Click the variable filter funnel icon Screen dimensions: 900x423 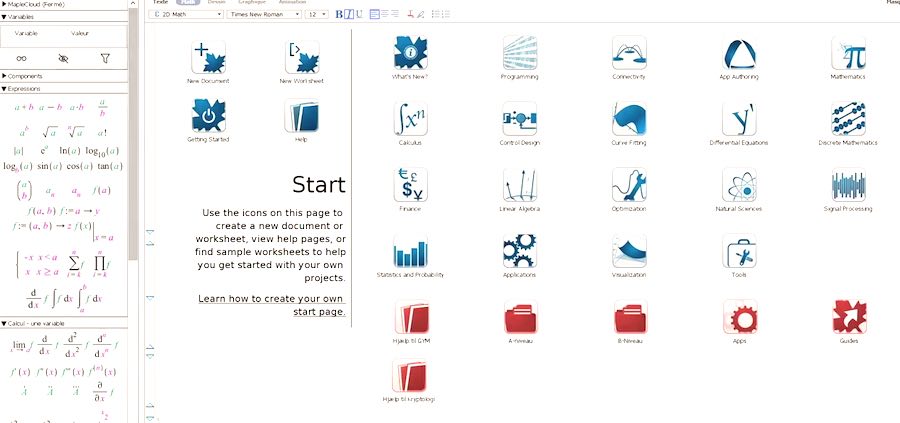(104, 58)
